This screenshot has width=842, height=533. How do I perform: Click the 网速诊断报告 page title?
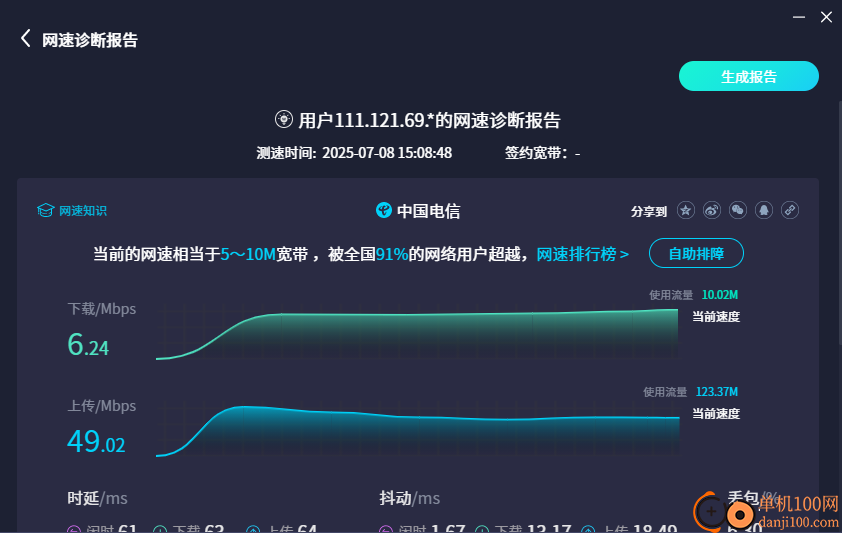coord(90,40)
